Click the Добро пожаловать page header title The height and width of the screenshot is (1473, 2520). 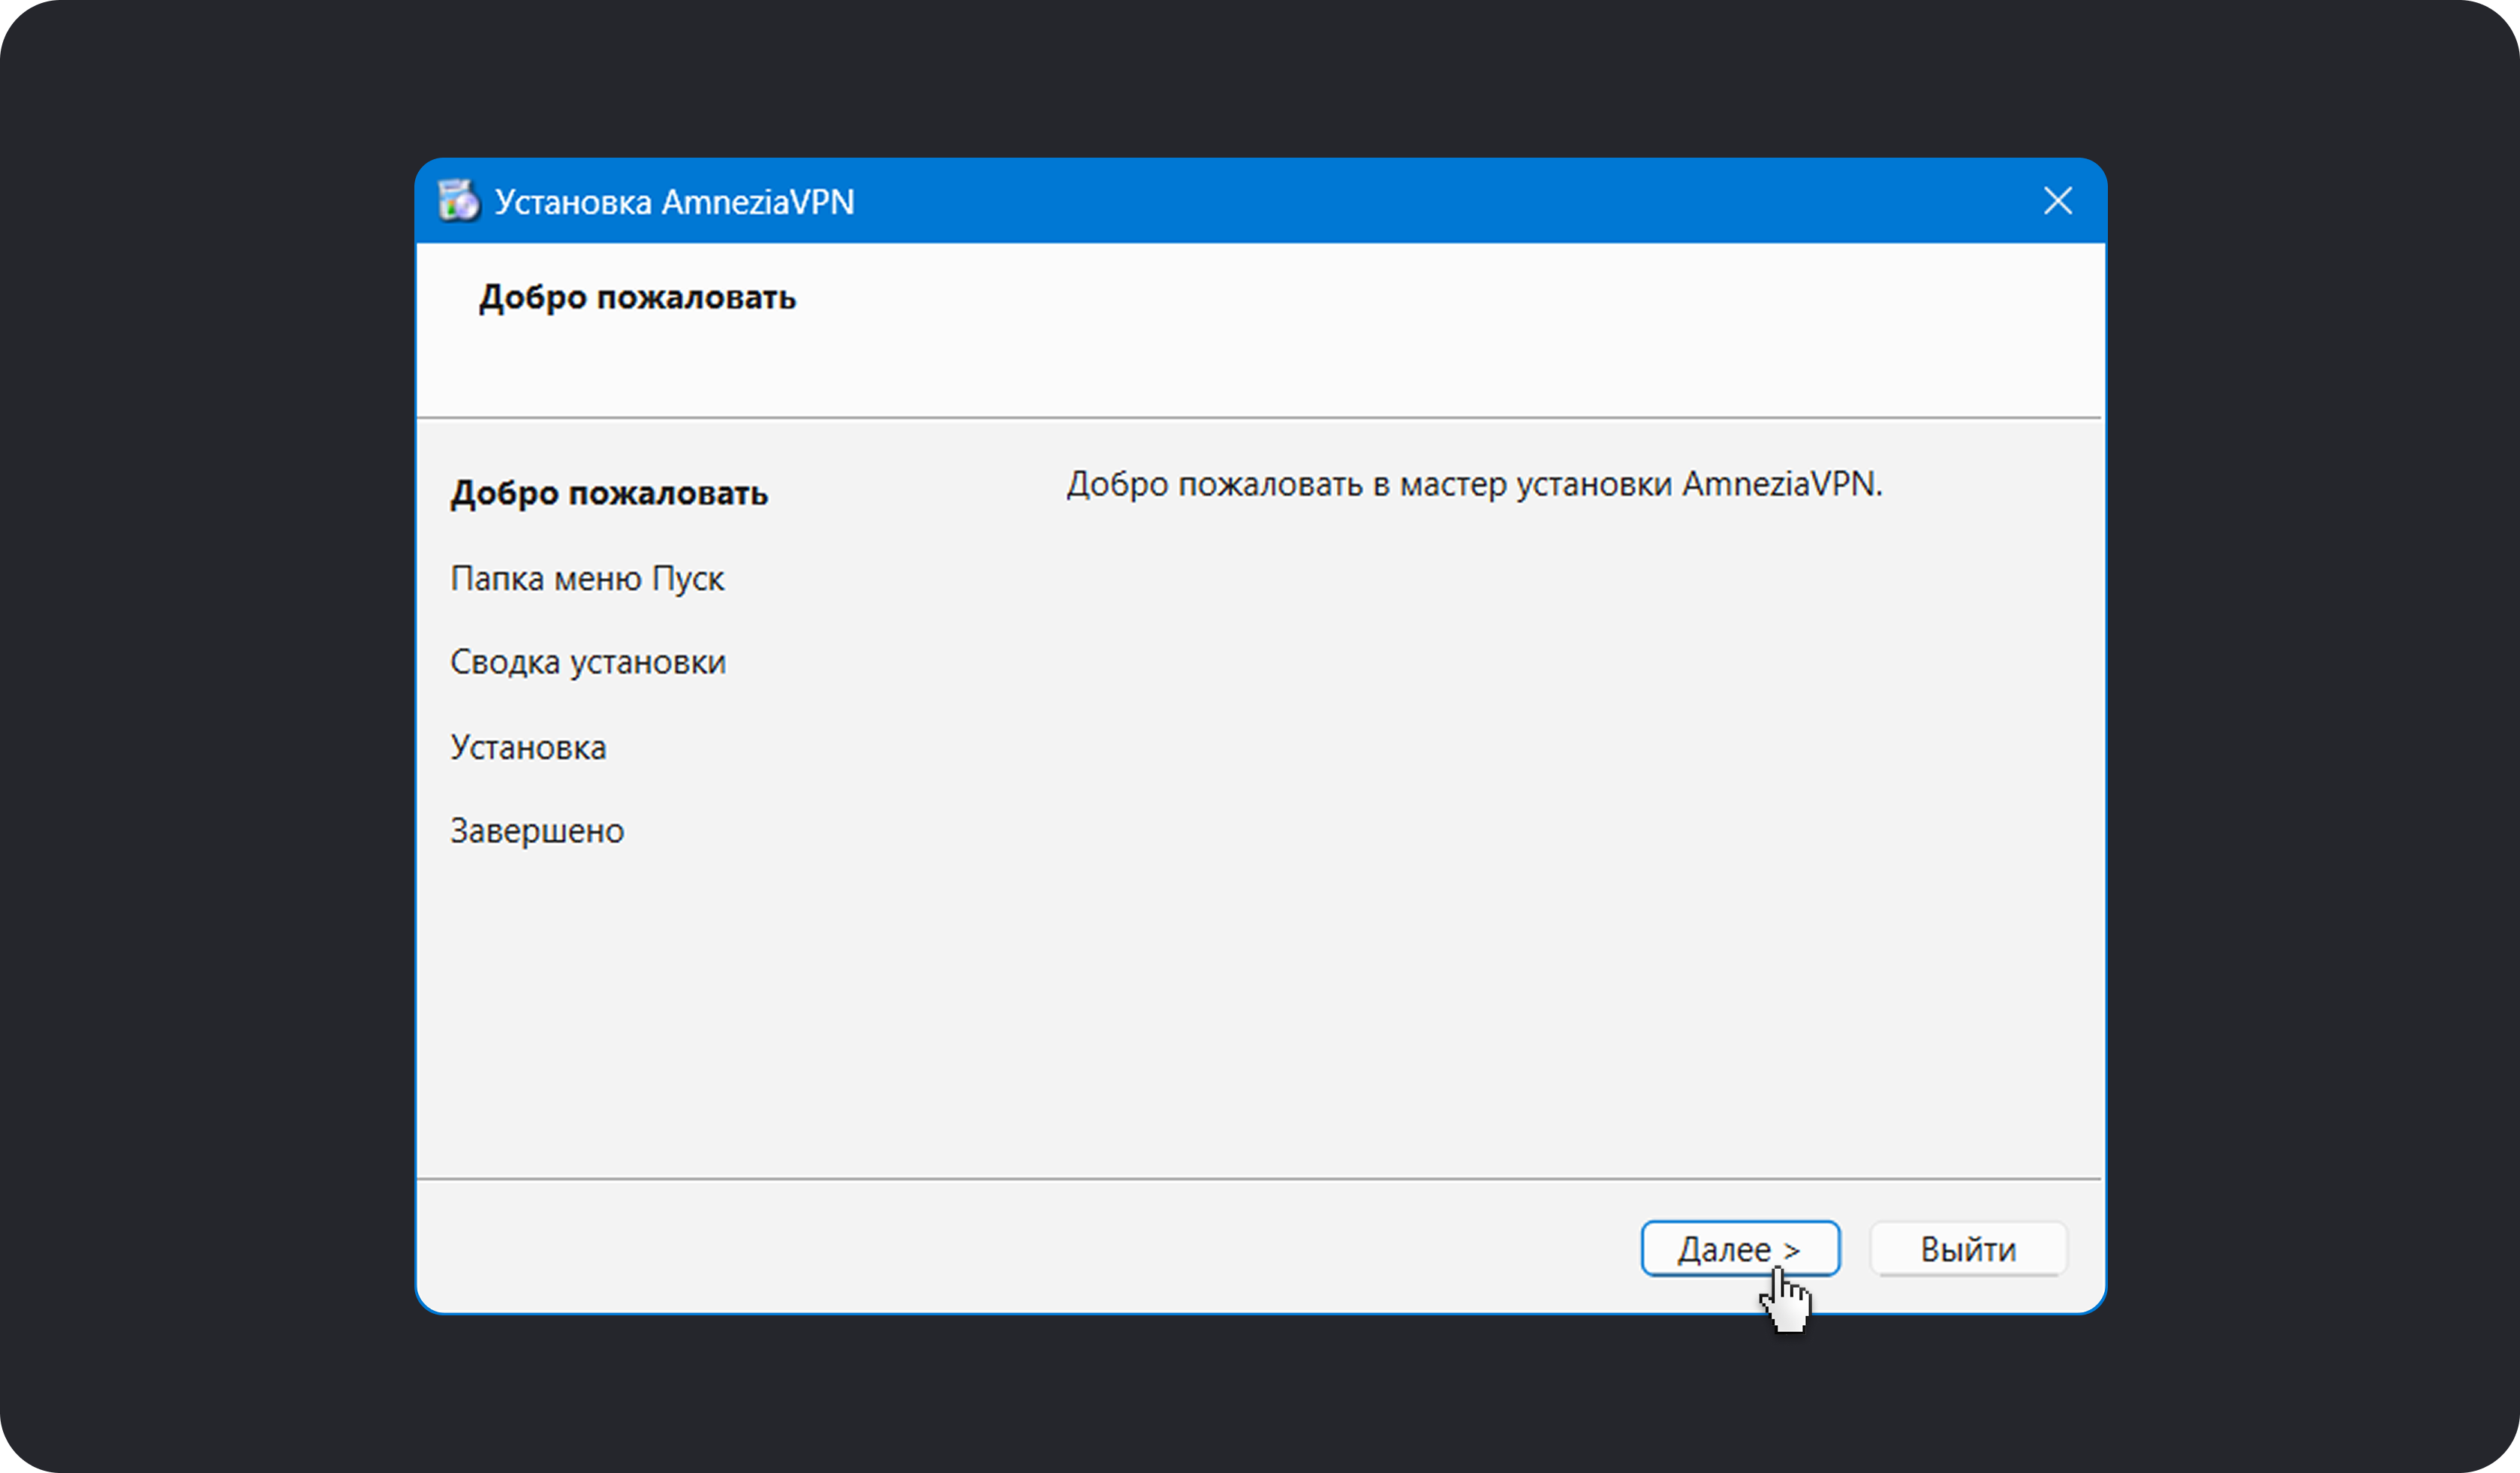(x=637, y=298)
